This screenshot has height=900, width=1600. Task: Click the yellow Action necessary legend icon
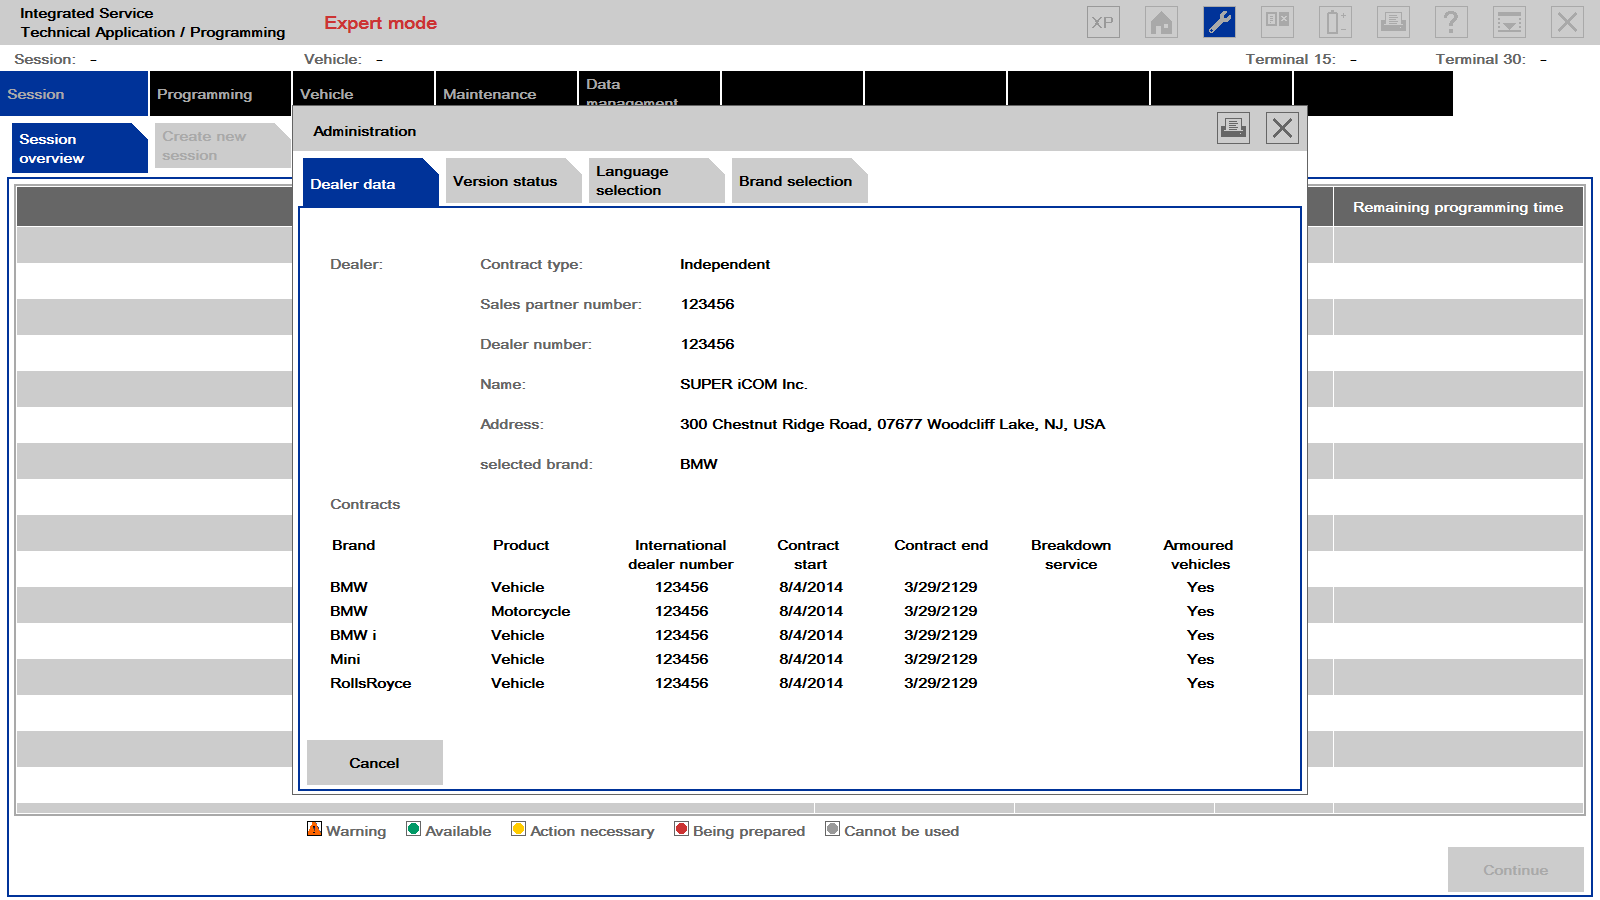coord(518,829)
